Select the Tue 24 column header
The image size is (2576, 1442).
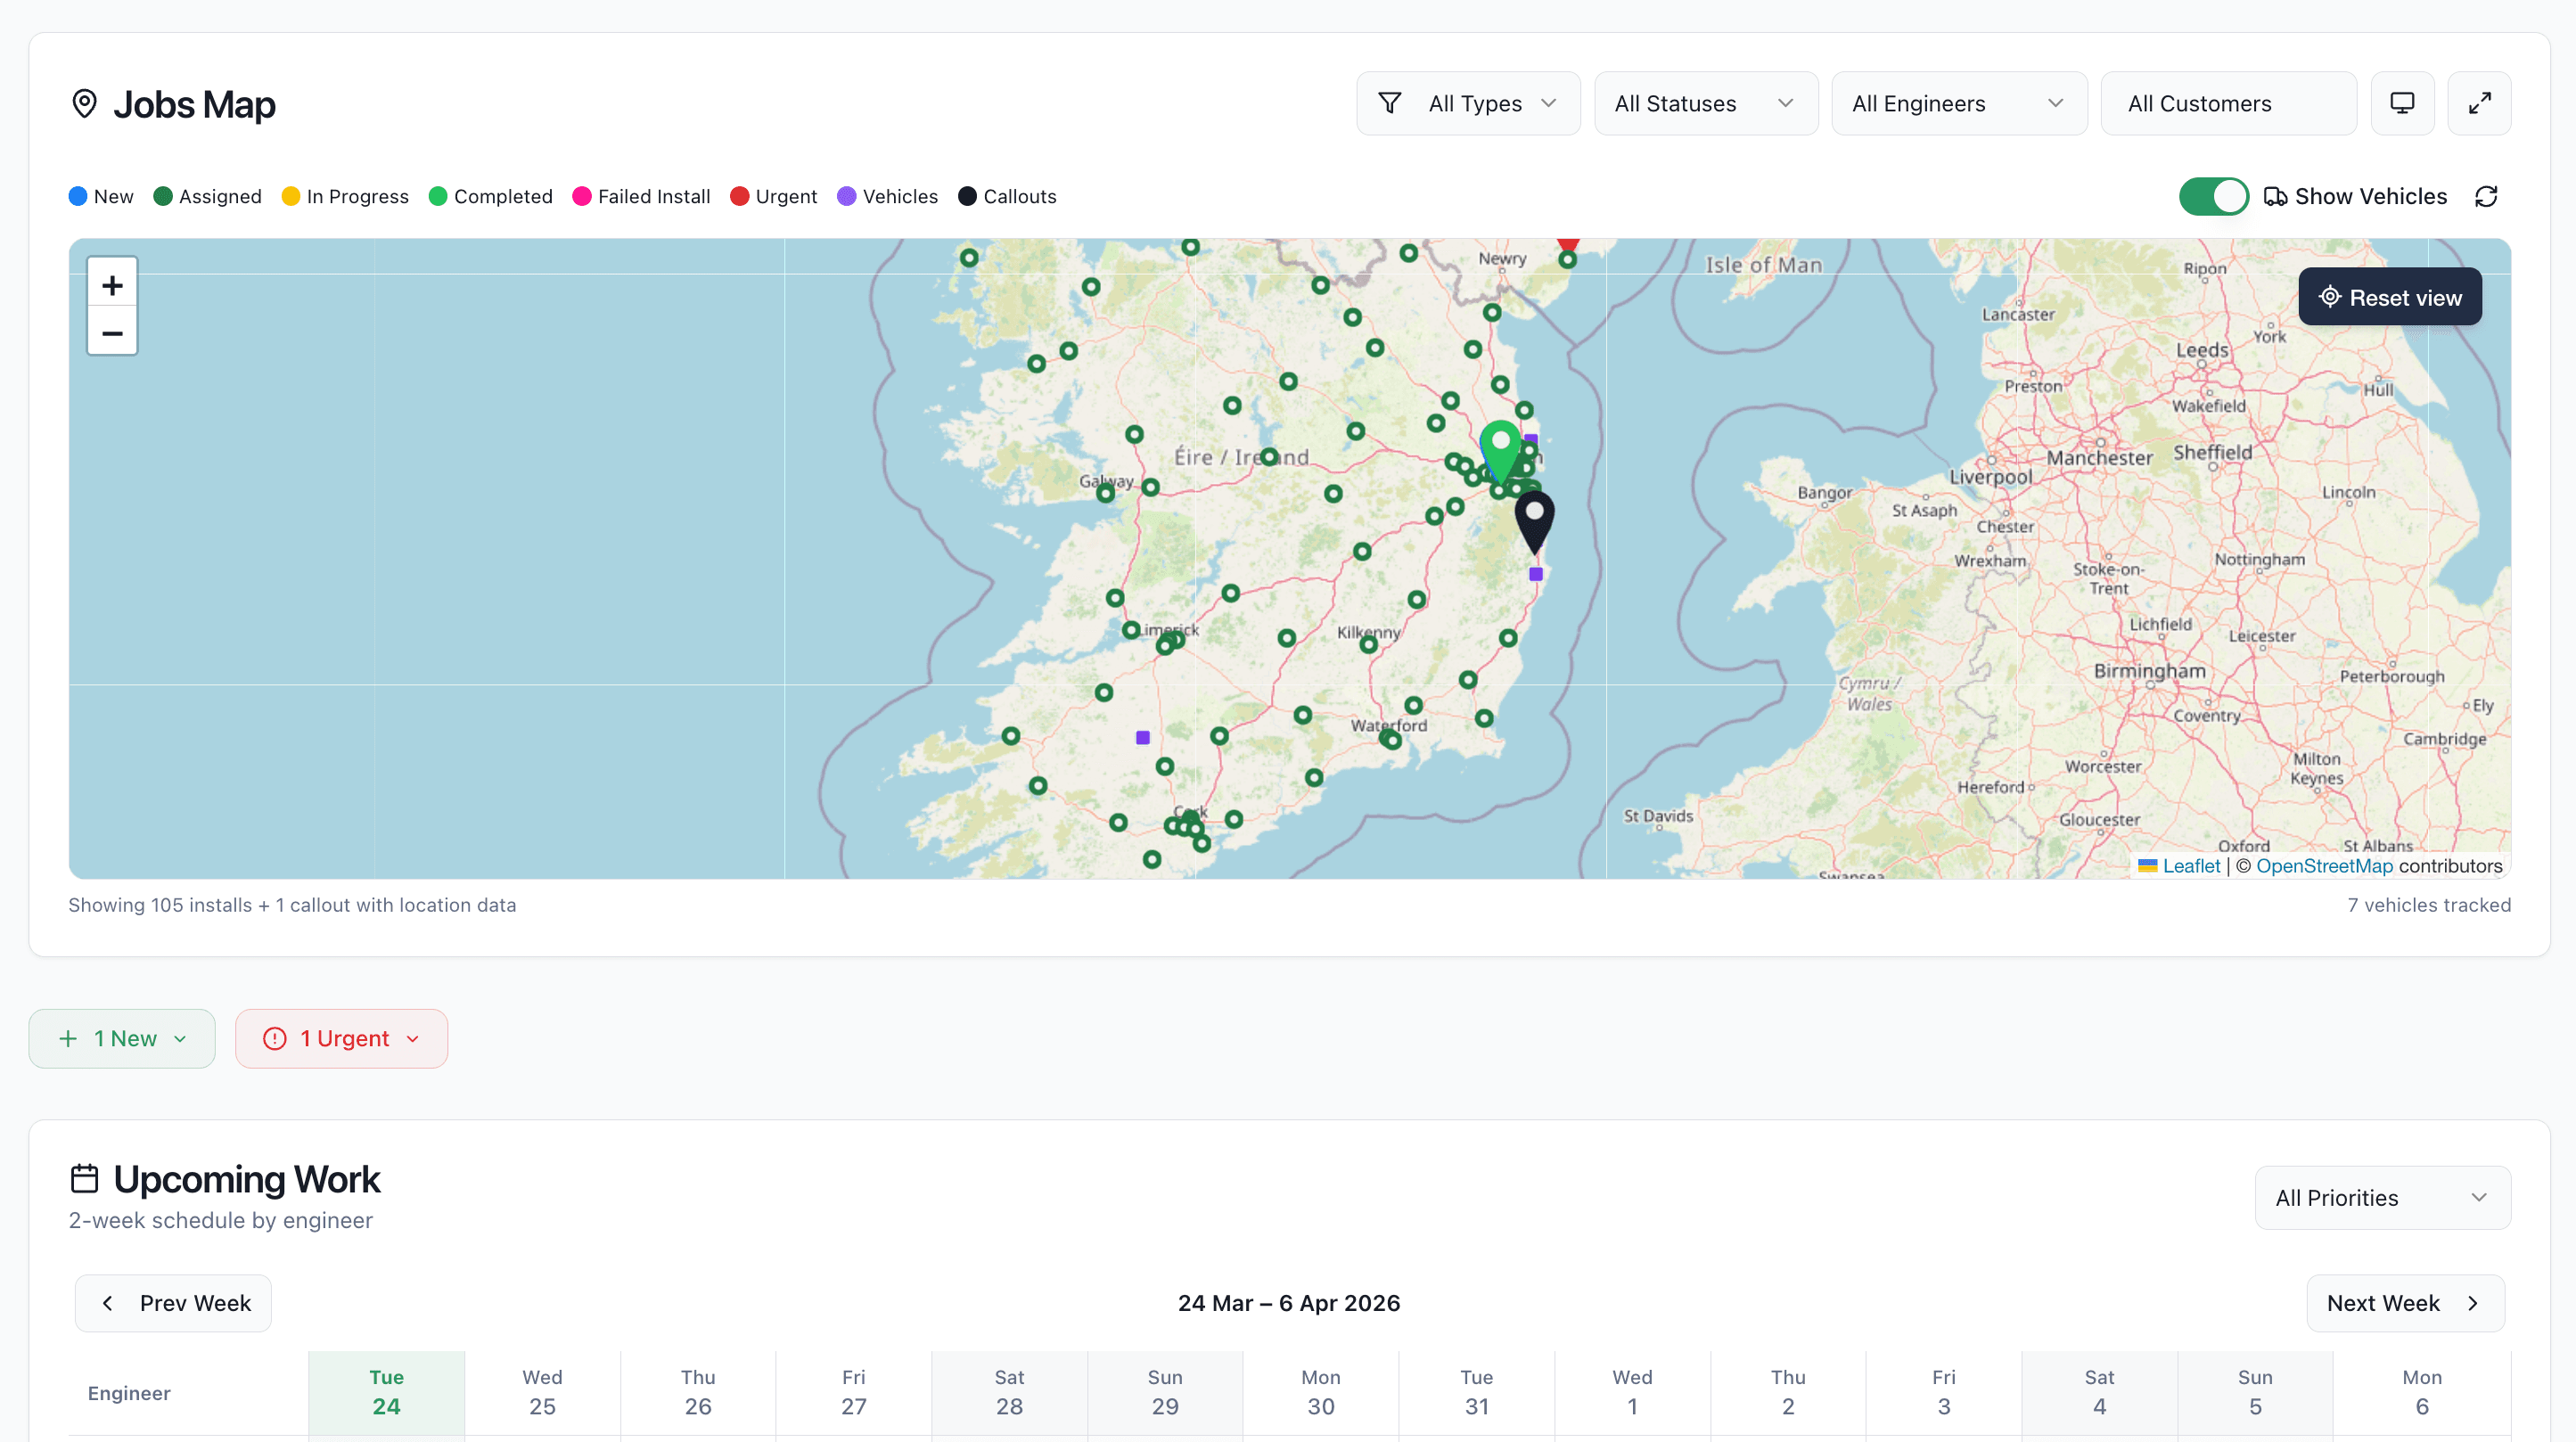[x=386, y=1392]
